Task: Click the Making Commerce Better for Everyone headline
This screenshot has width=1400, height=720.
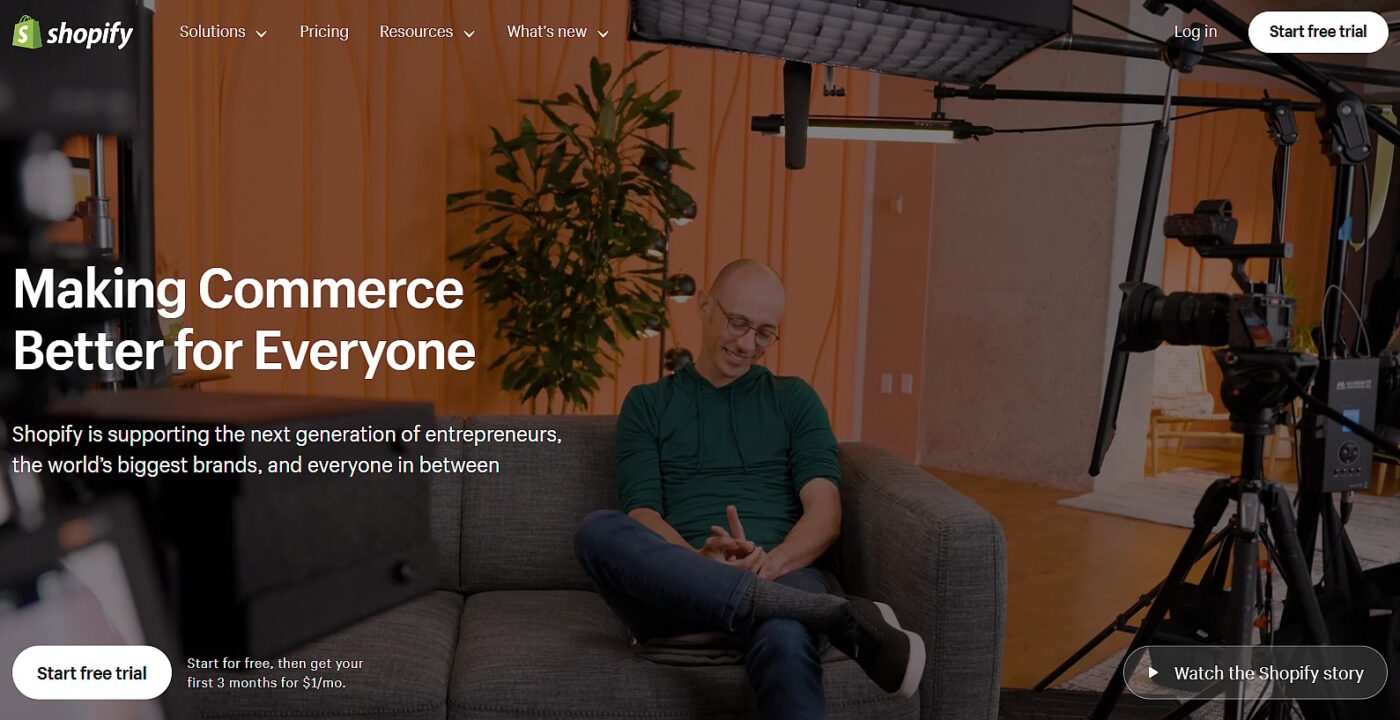Action: tap(244, 320)
